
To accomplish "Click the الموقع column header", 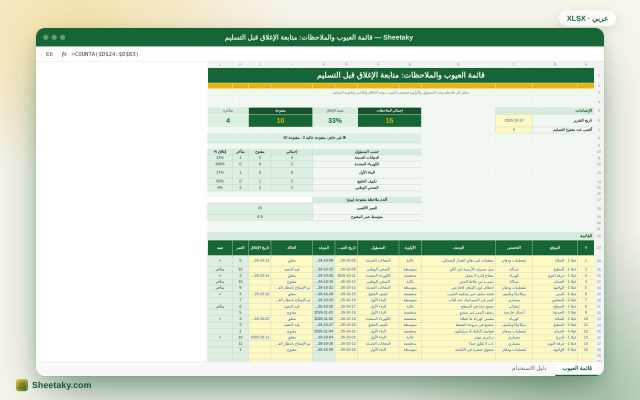I will [x=555, y=248].
